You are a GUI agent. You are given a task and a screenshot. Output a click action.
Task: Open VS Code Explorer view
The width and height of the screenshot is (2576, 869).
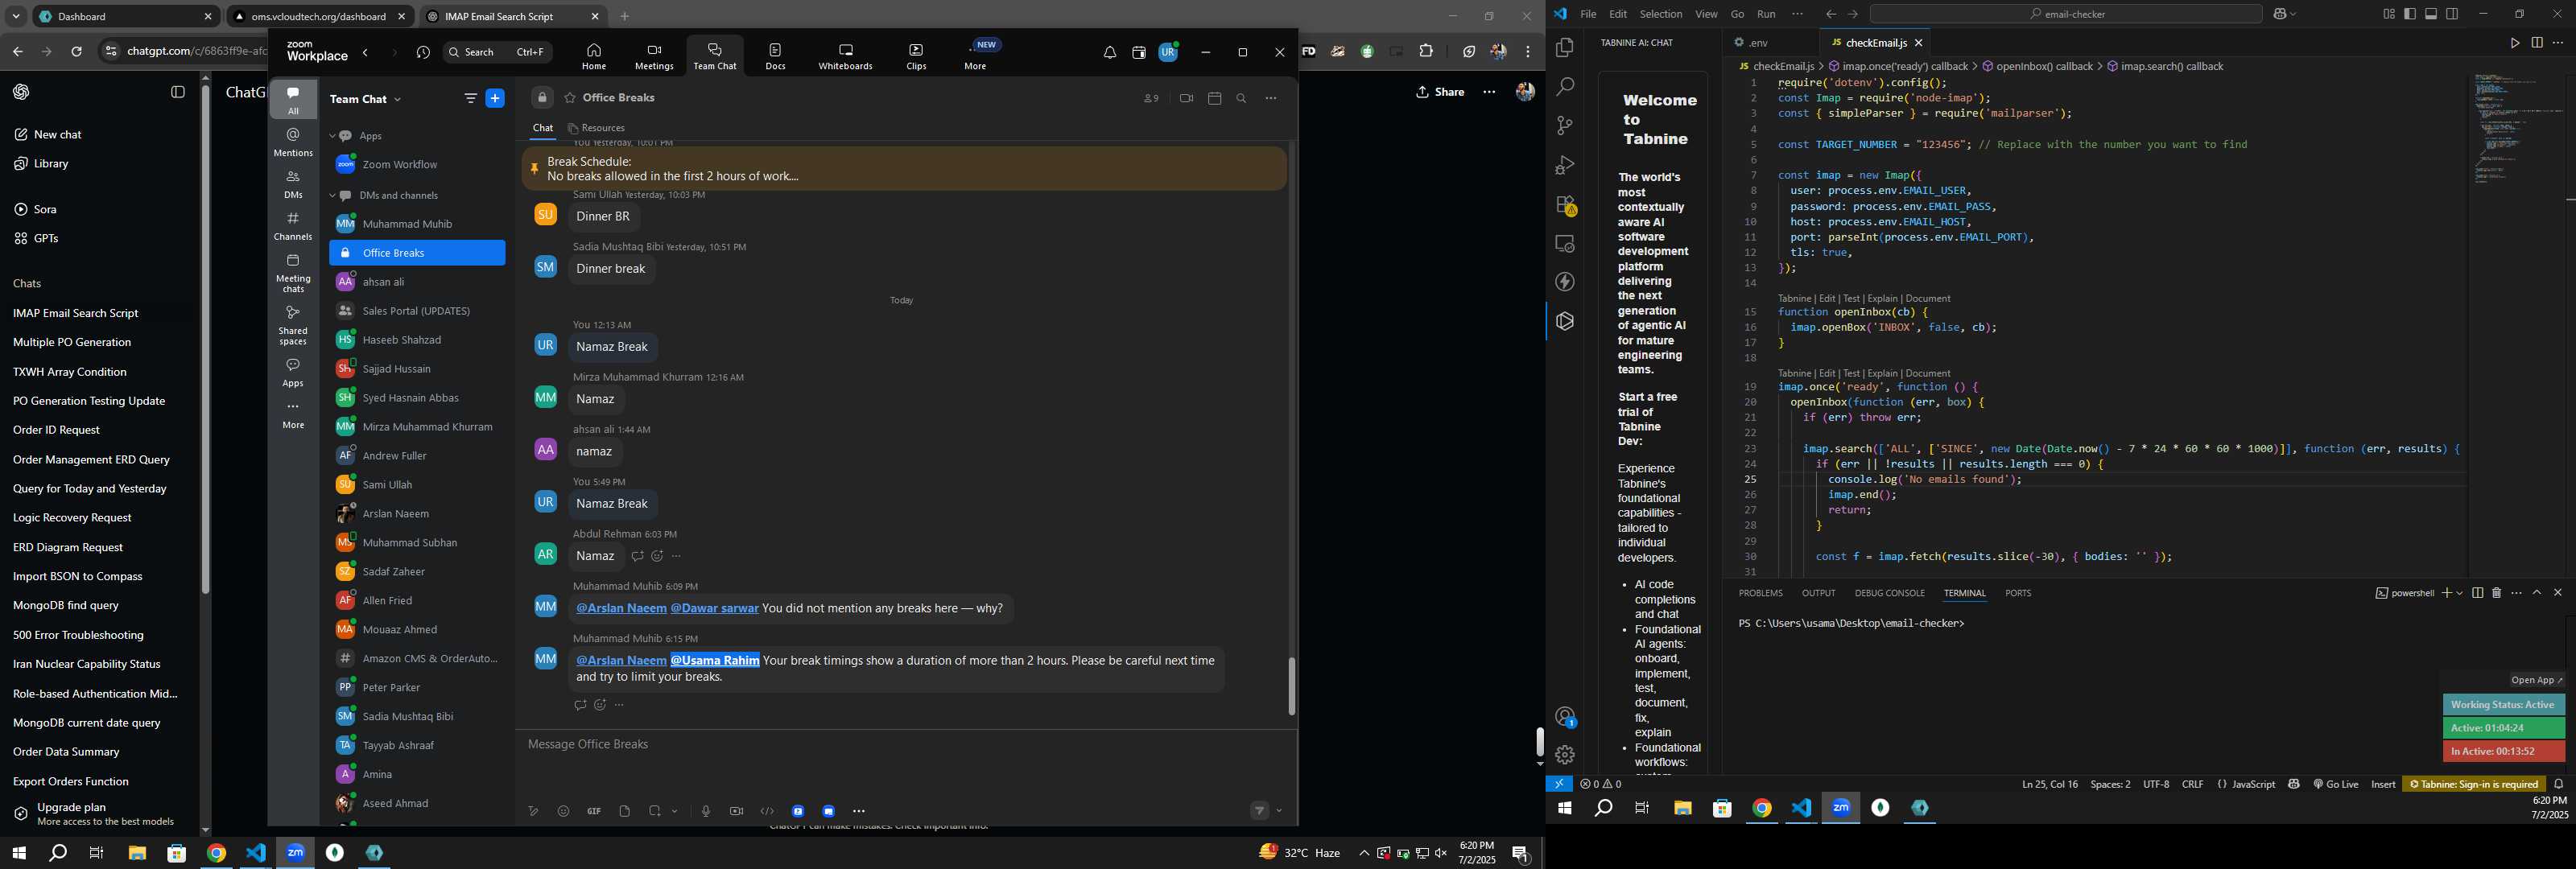1565,48
